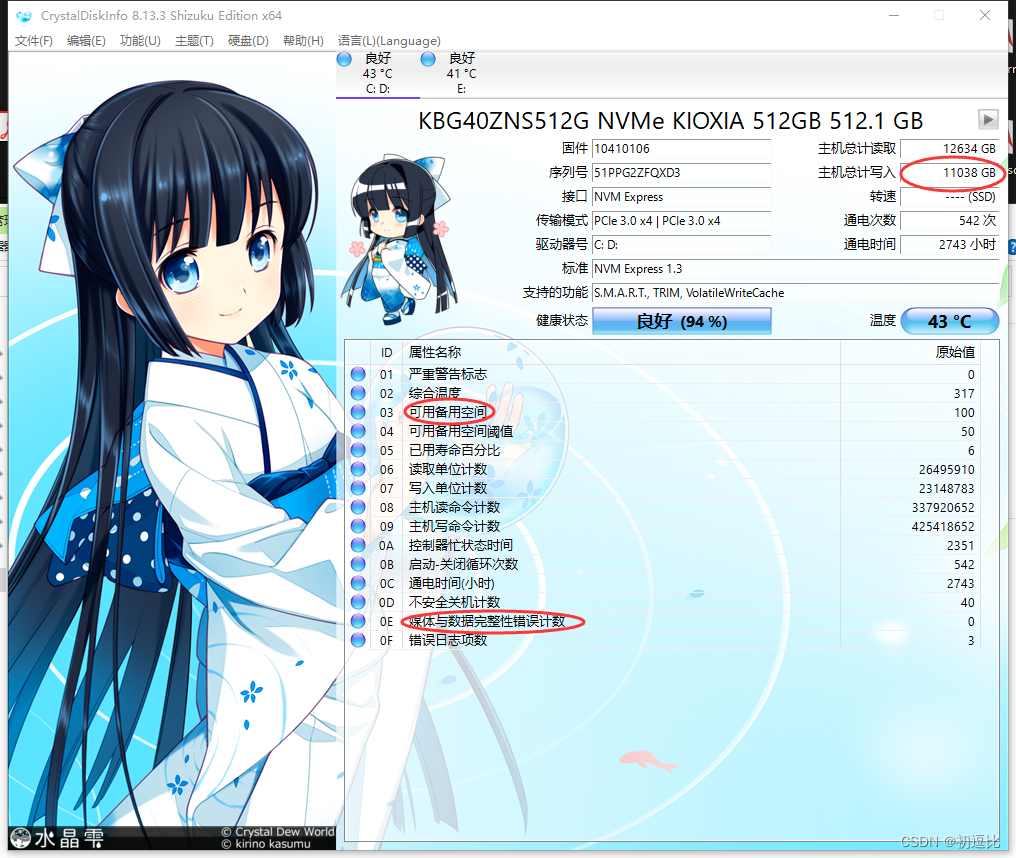Click the CrystalDiskInfo title bar icon
1016x858 pixels.
click(x=24, y=16)
